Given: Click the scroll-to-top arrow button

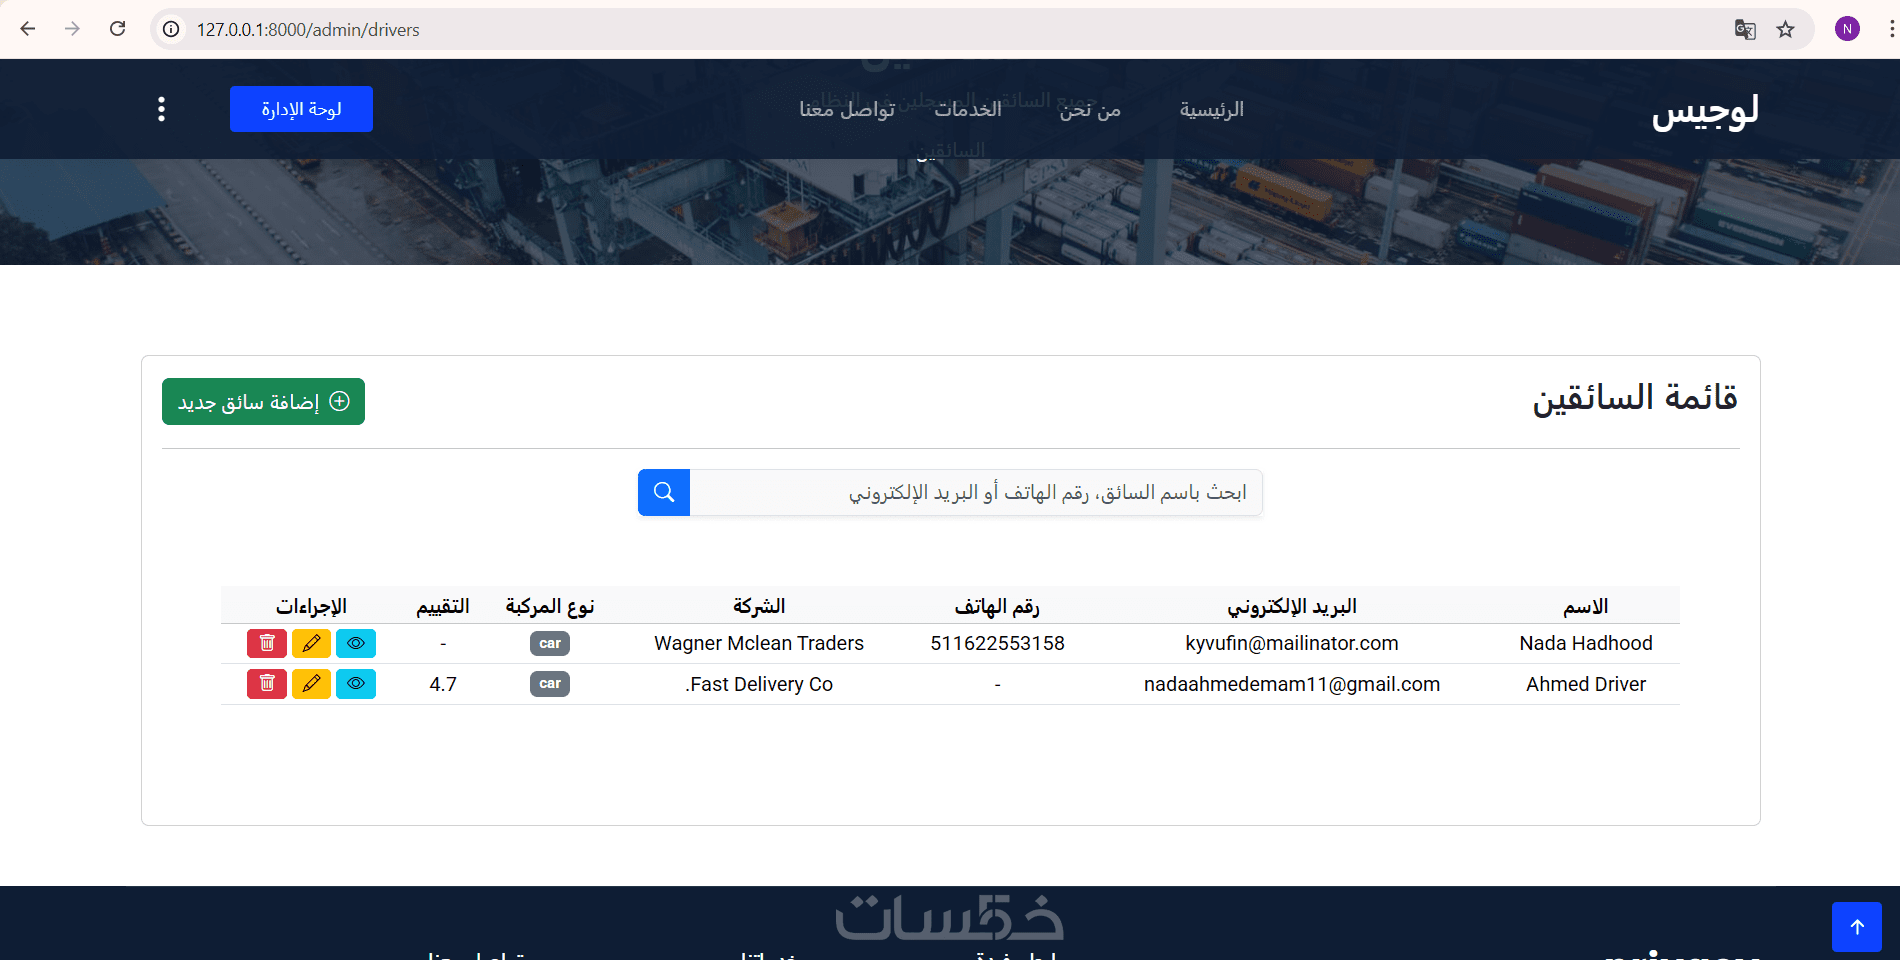Looking at the screenshot, I should point(1857,927).
